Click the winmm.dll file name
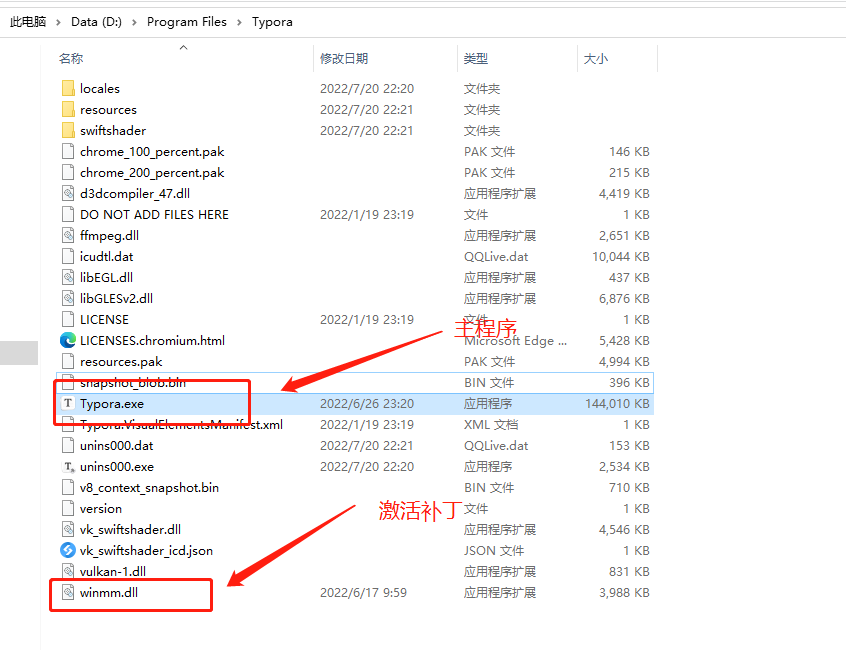 point(109,593)
